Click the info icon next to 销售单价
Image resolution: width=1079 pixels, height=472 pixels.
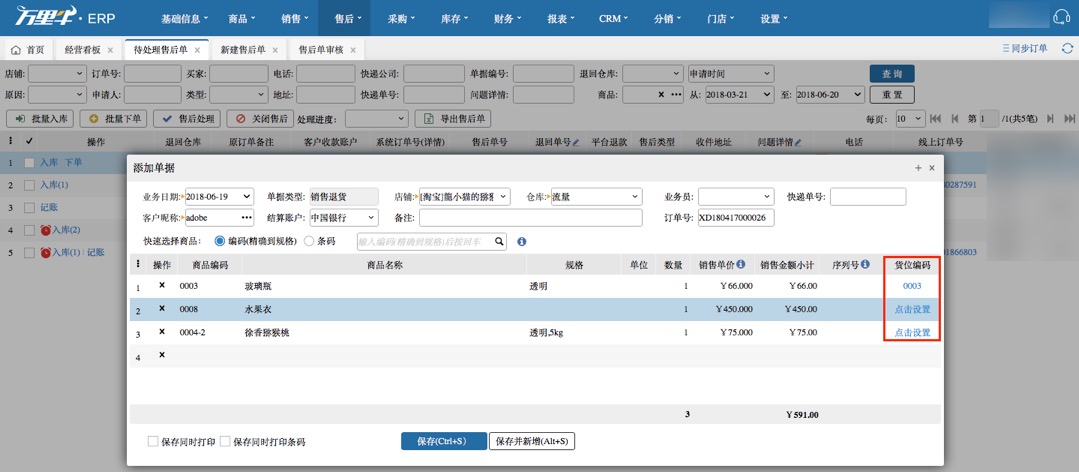pos(740,264)
